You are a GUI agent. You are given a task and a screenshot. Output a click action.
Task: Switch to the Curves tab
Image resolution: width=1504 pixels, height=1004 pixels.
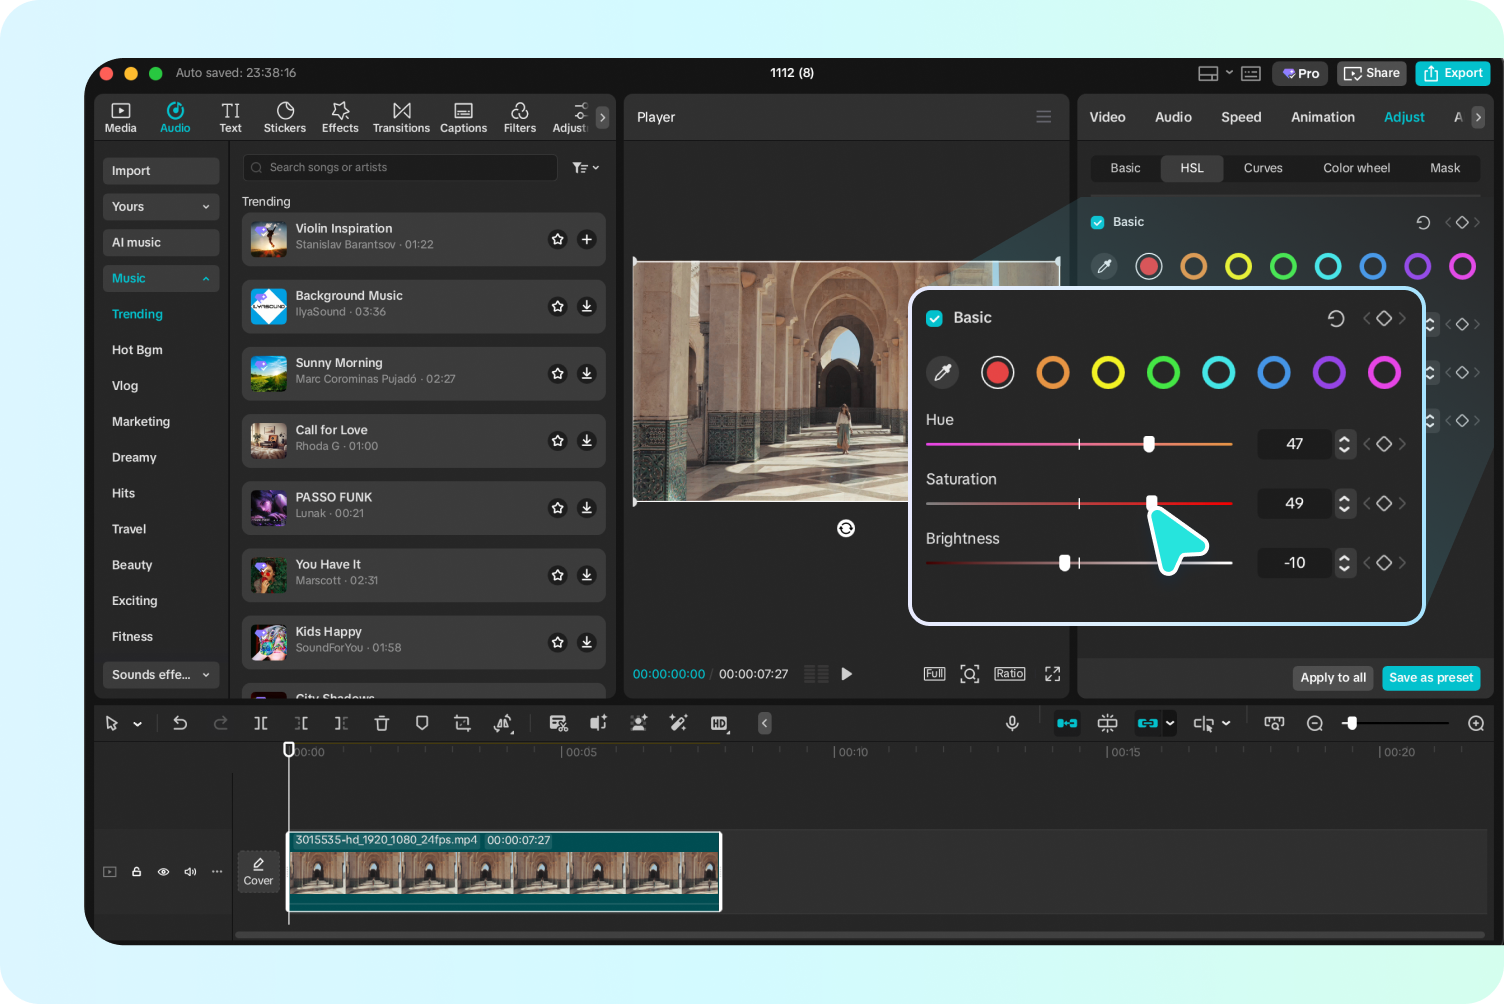point(1263,168)
